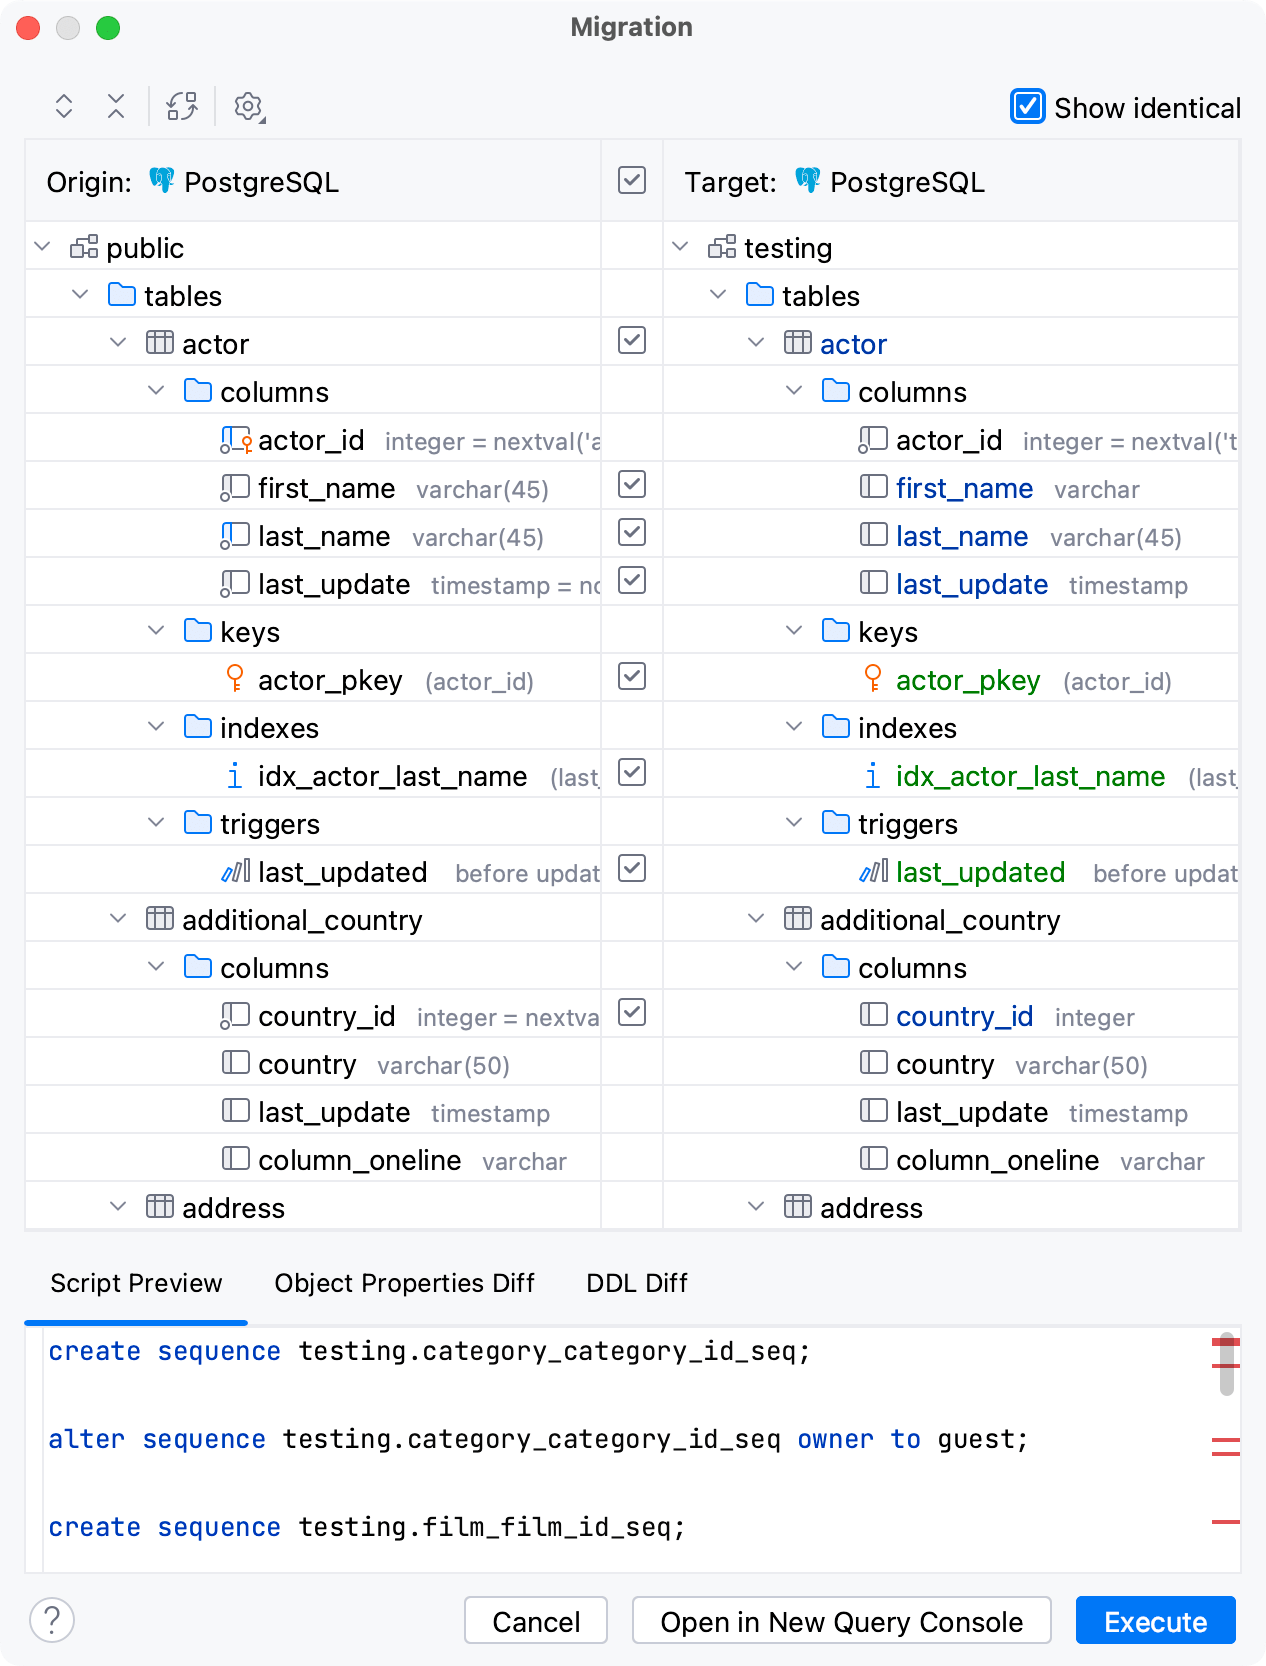Uncheck the Show identical checkbox
Screen dimensions: 1266x1666
[x=1028, y=107]
